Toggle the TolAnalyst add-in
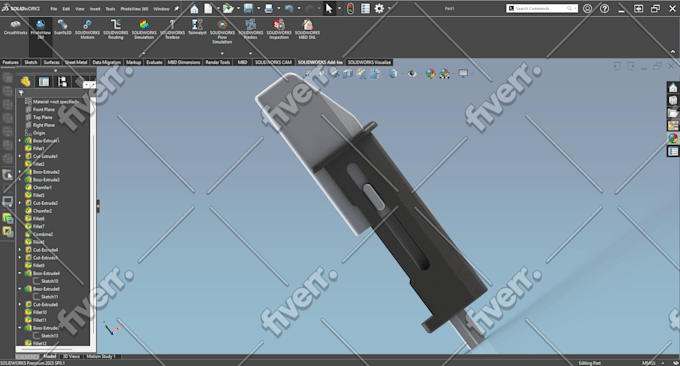 197,27
